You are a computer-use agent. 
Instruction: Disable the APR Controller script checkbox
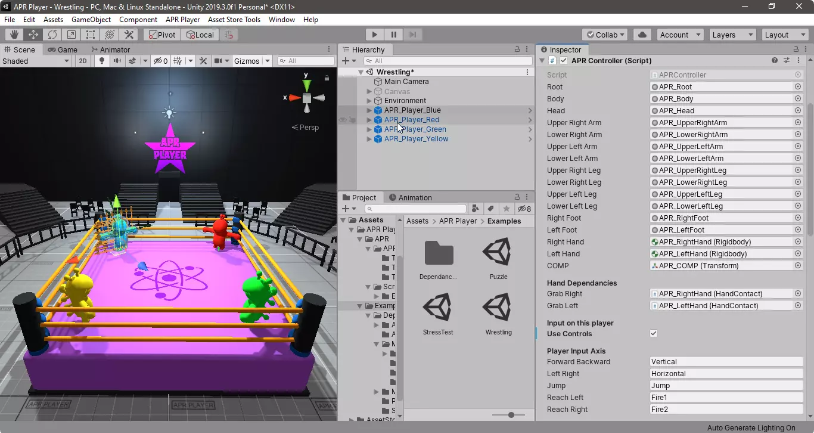pyautogui.click(x=563, y=60)
